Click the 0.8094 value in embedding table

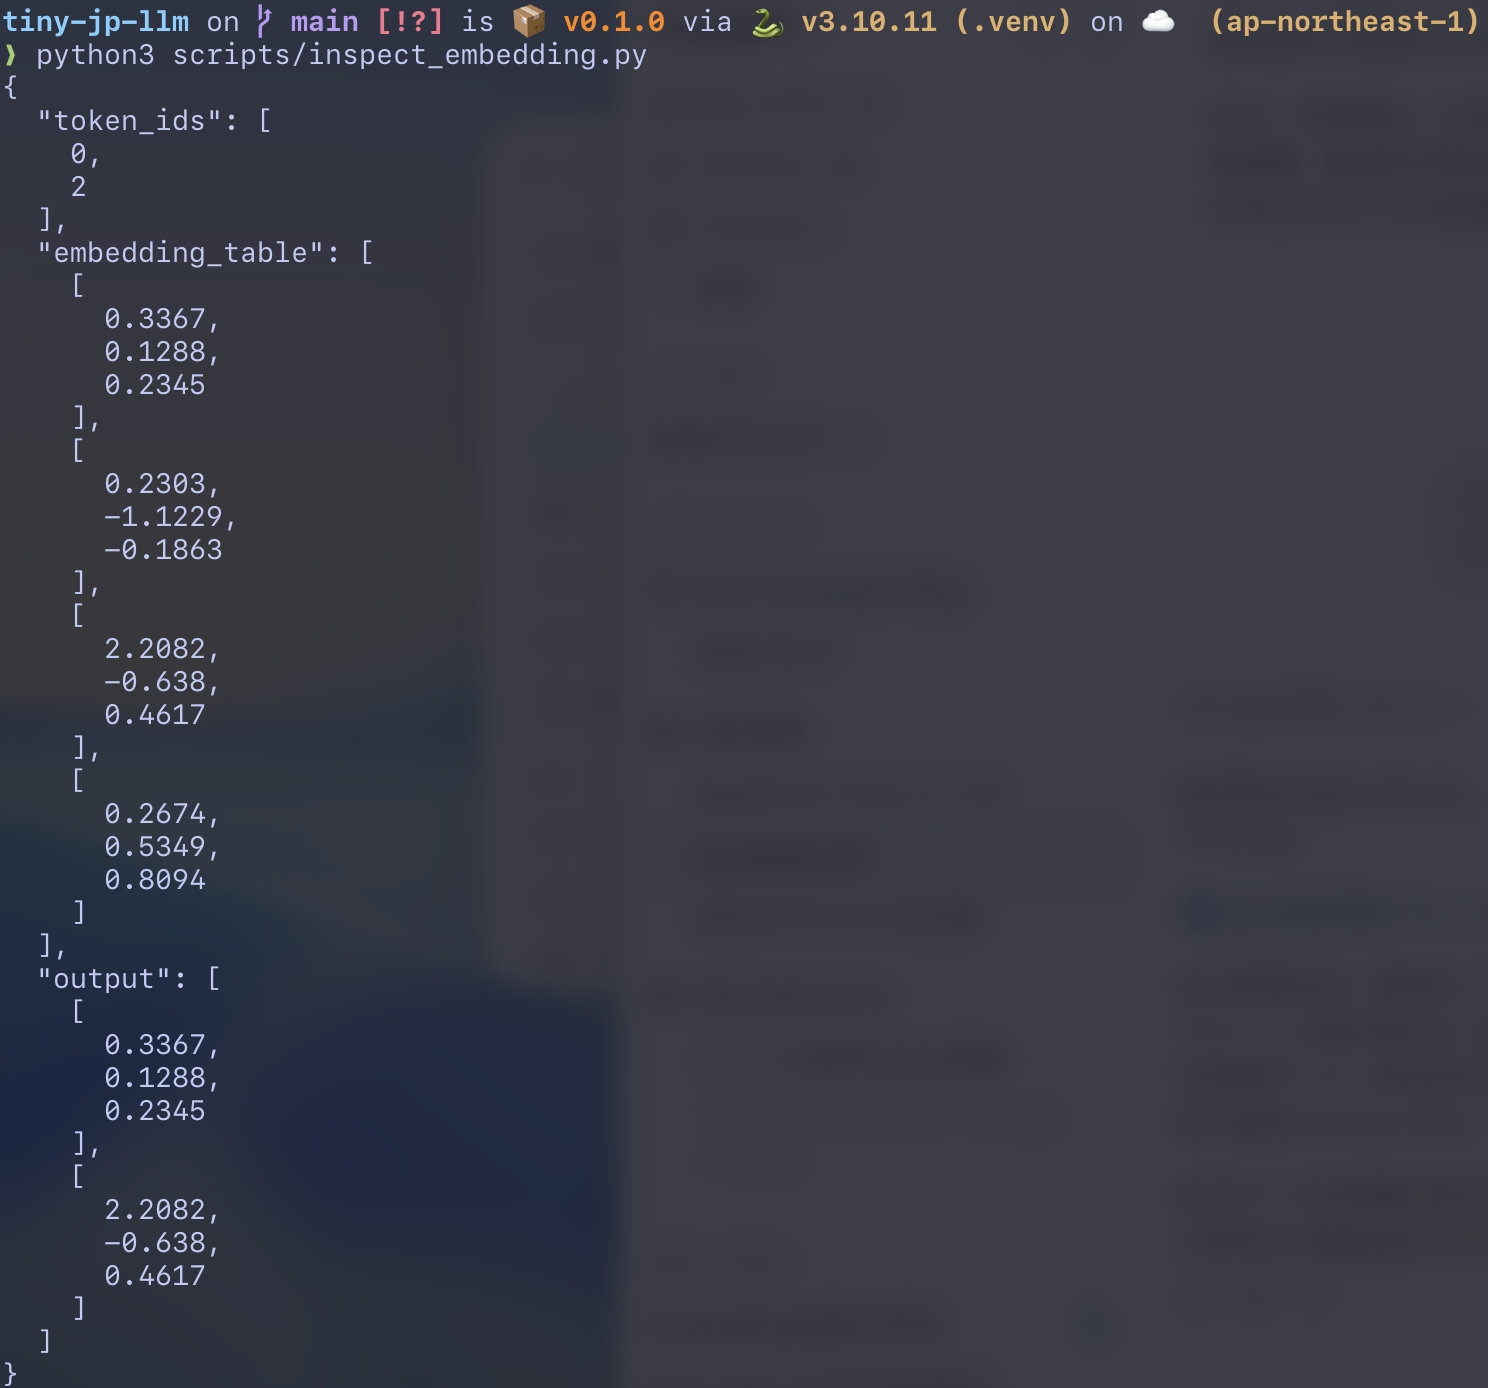155,879
